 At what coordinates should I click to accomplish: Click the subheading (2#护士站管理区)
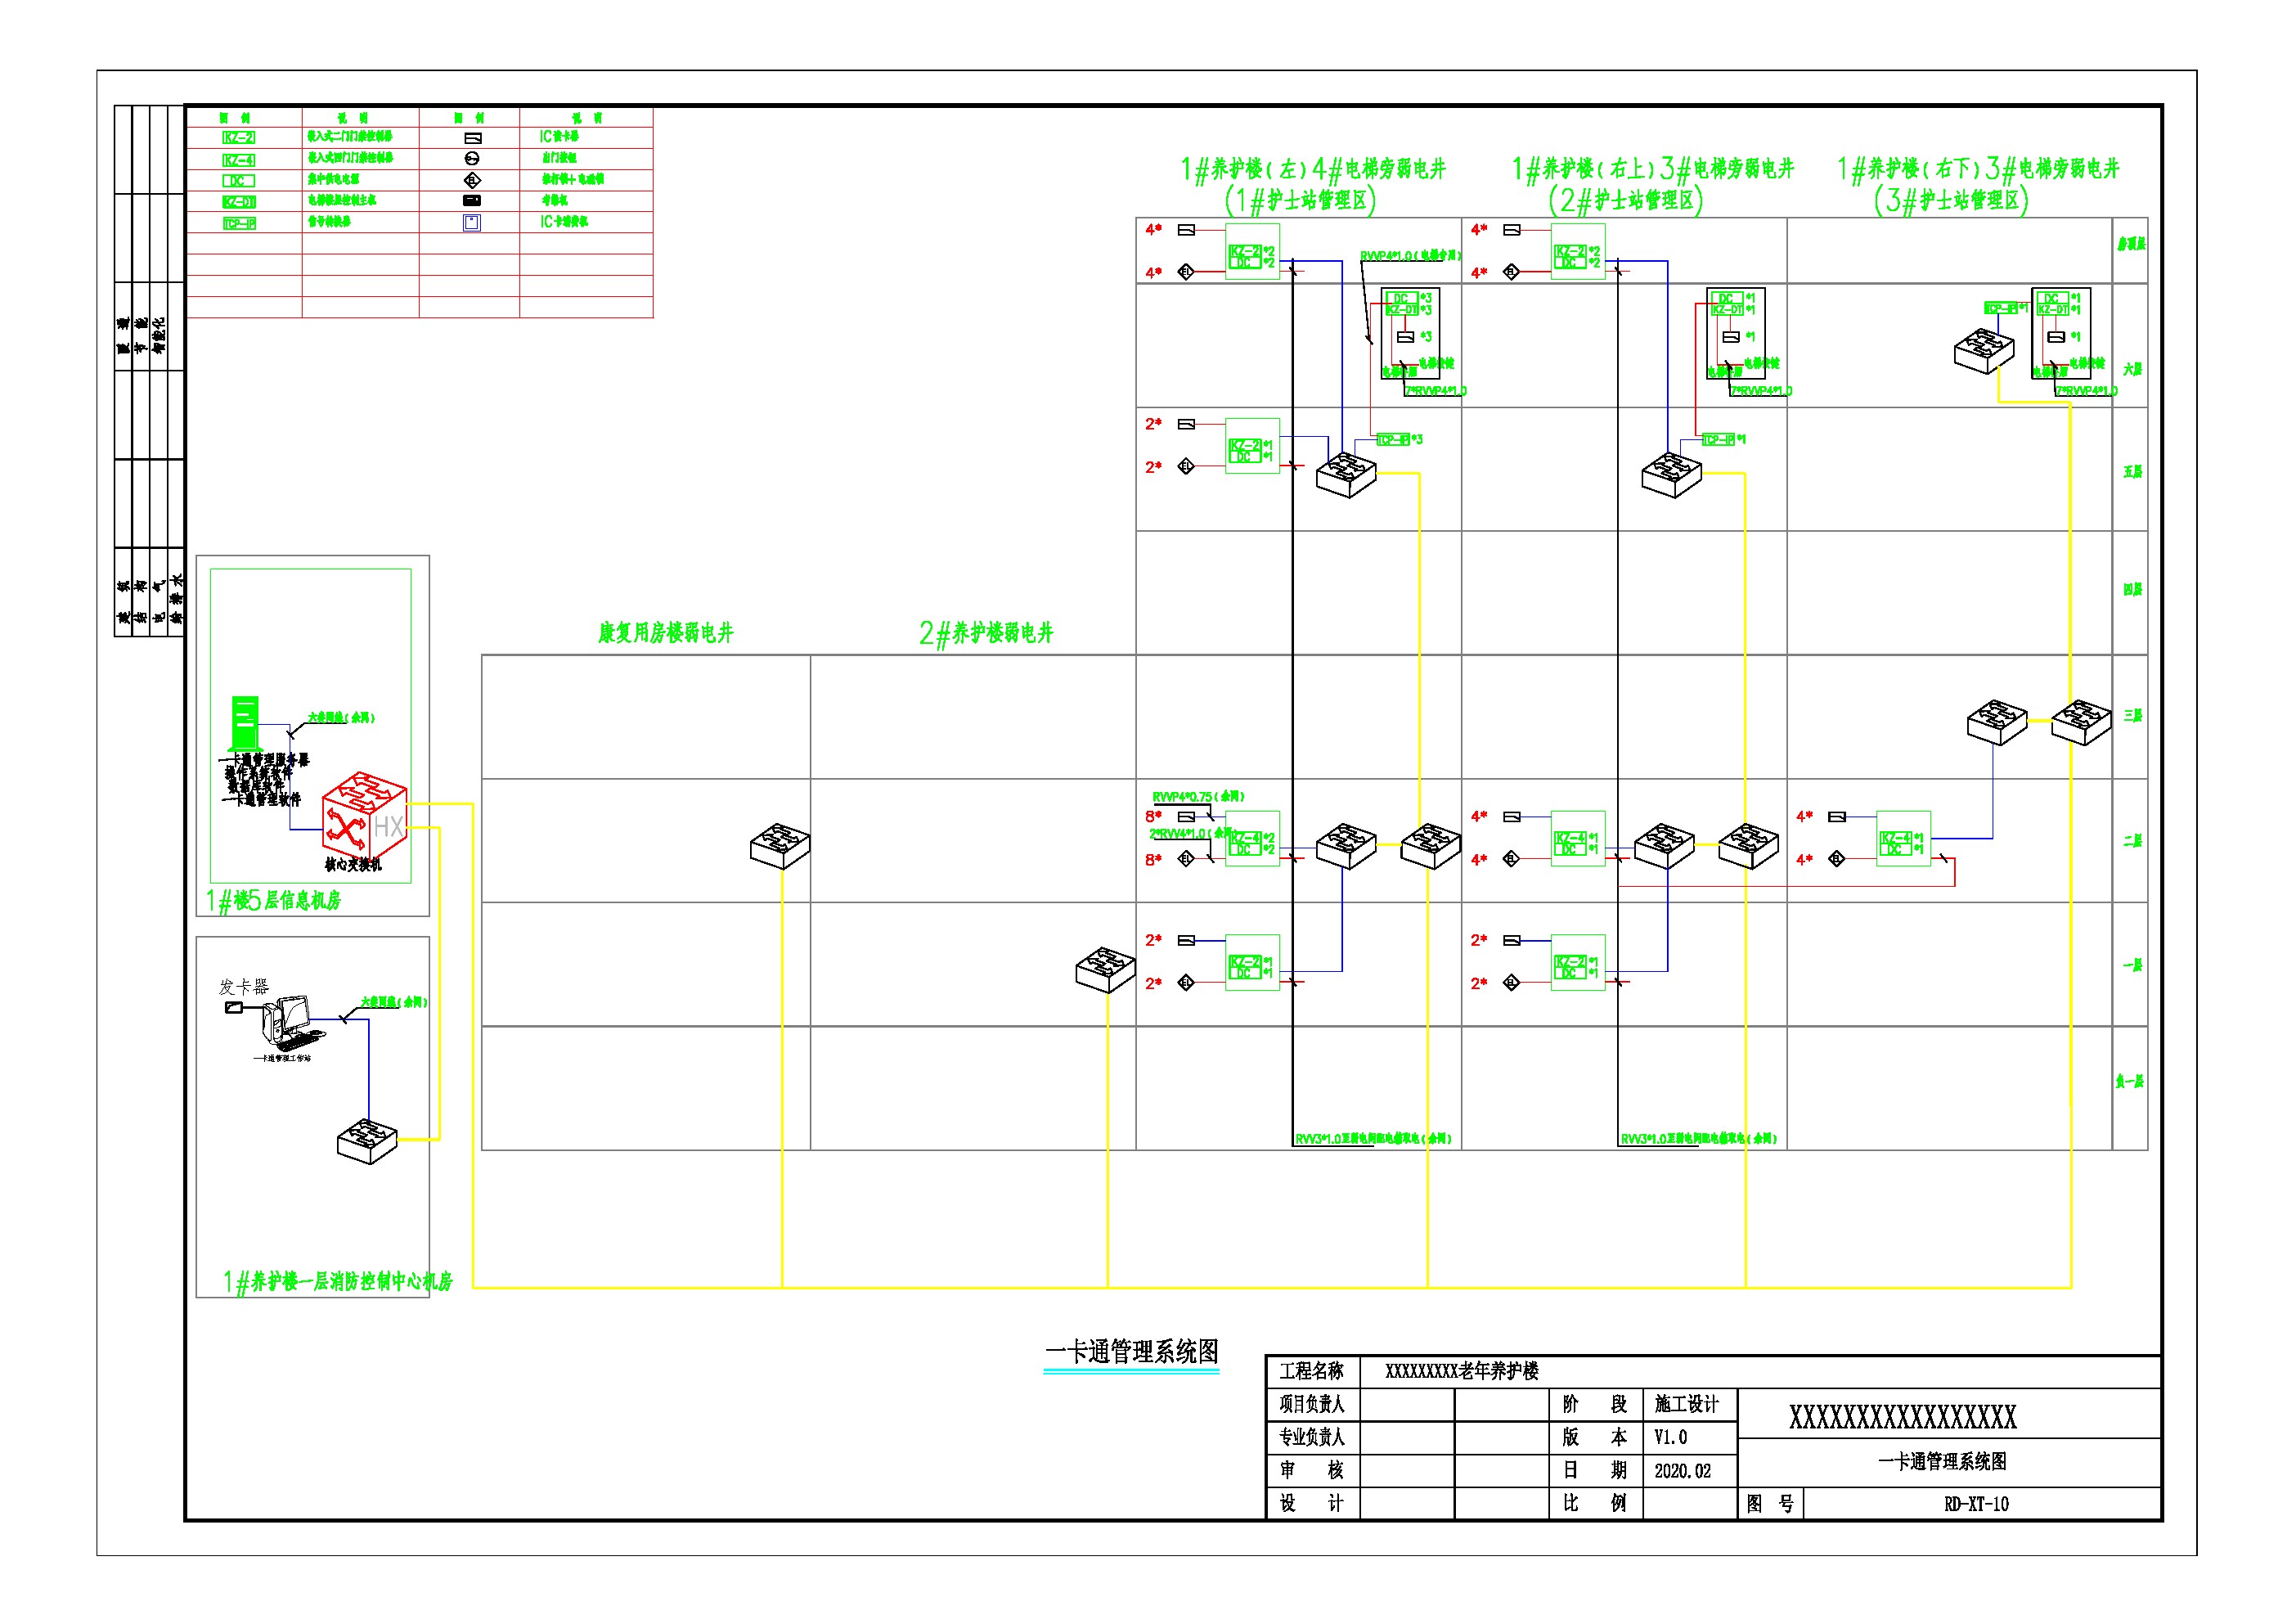pos(1625,201)
